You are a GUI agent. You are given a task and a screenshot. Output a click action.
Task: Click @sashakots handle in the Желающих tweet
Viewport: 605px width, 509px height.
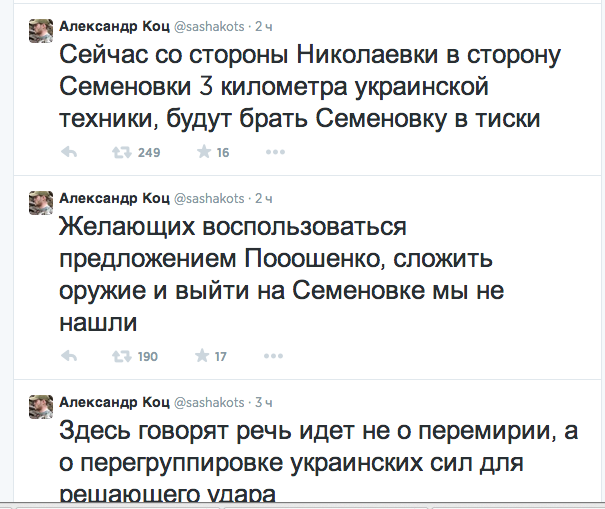(212, 196)
